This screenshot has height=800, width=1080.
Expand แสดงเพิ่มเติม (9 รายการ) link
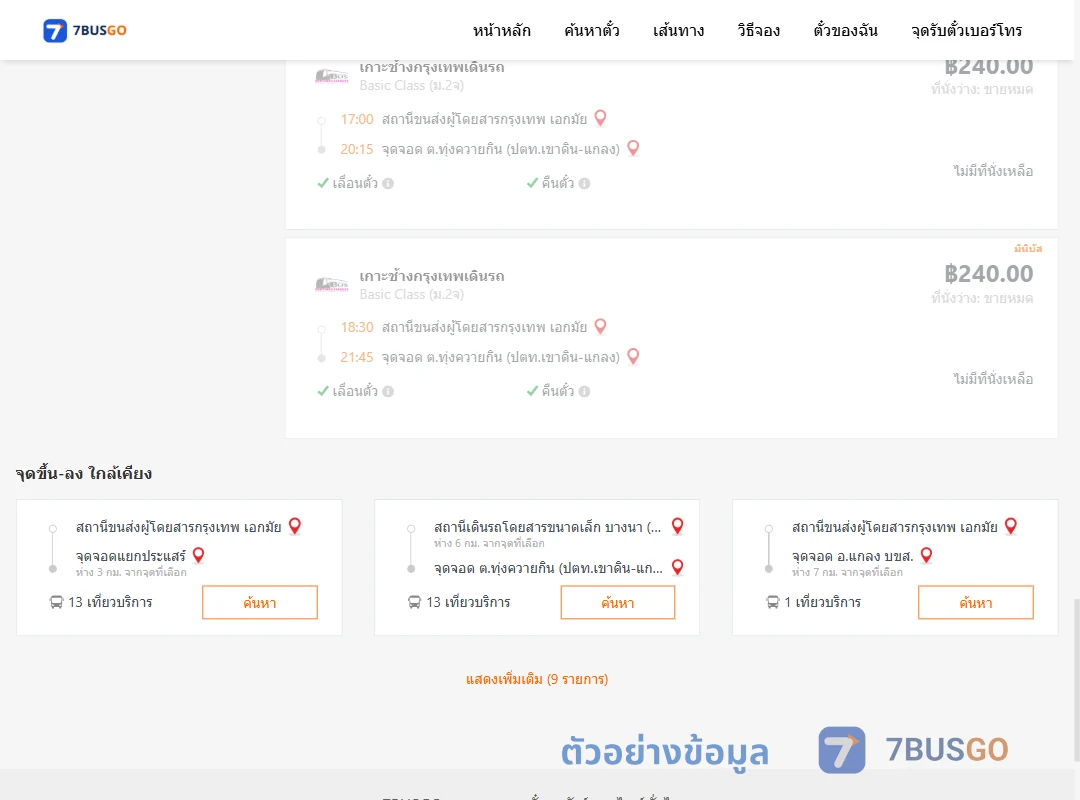(537, 679)
